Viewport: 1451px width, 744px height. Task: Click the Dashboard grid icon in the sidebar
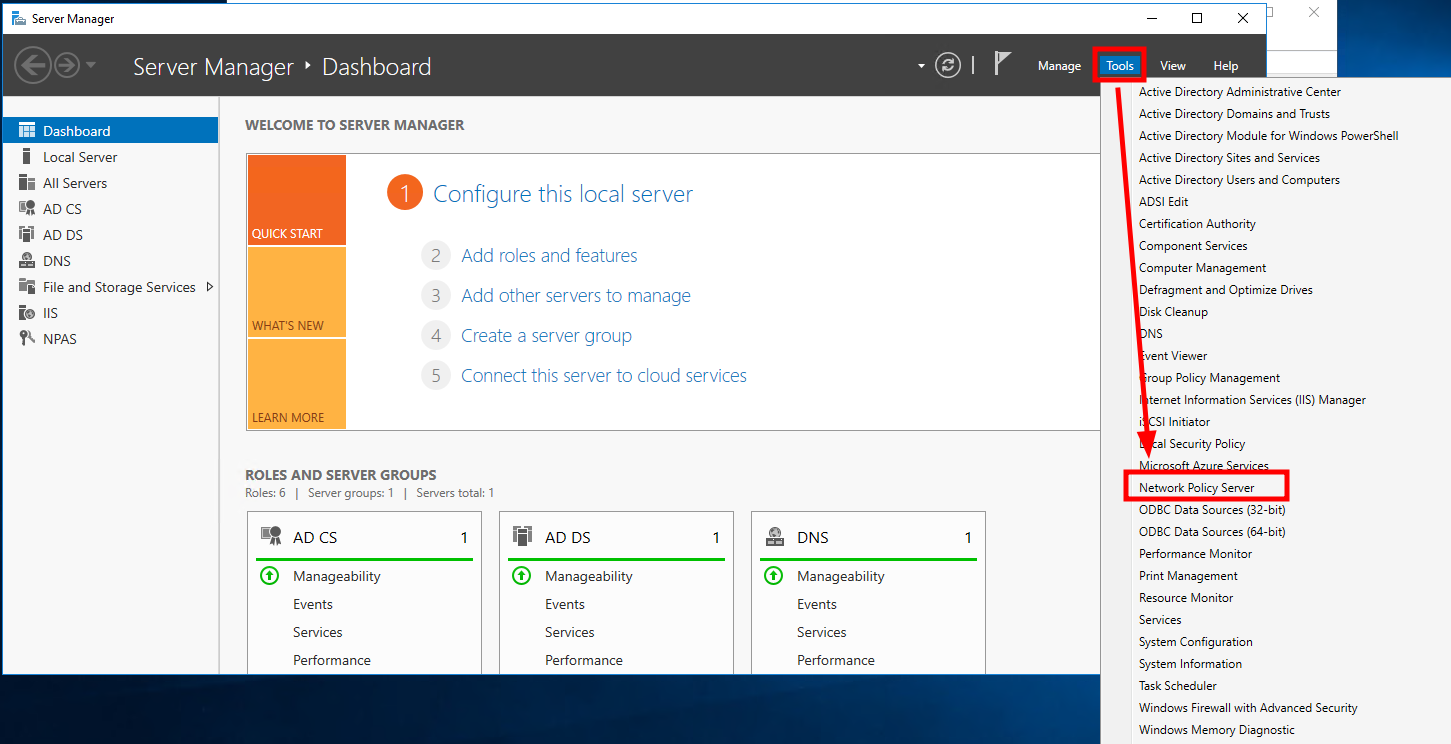[x=28, y=129]
